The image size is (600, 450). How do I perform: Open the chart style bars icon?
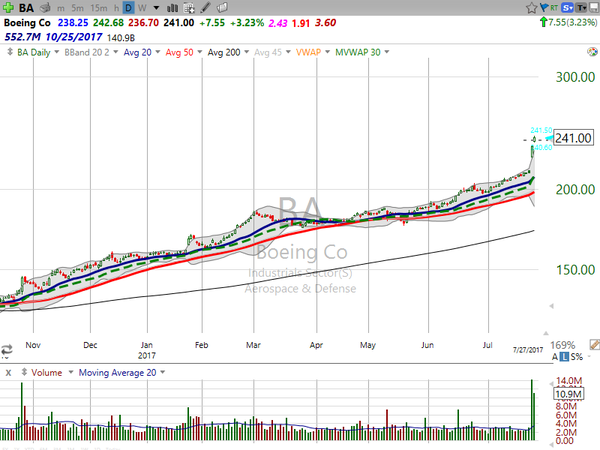[173, 7]
